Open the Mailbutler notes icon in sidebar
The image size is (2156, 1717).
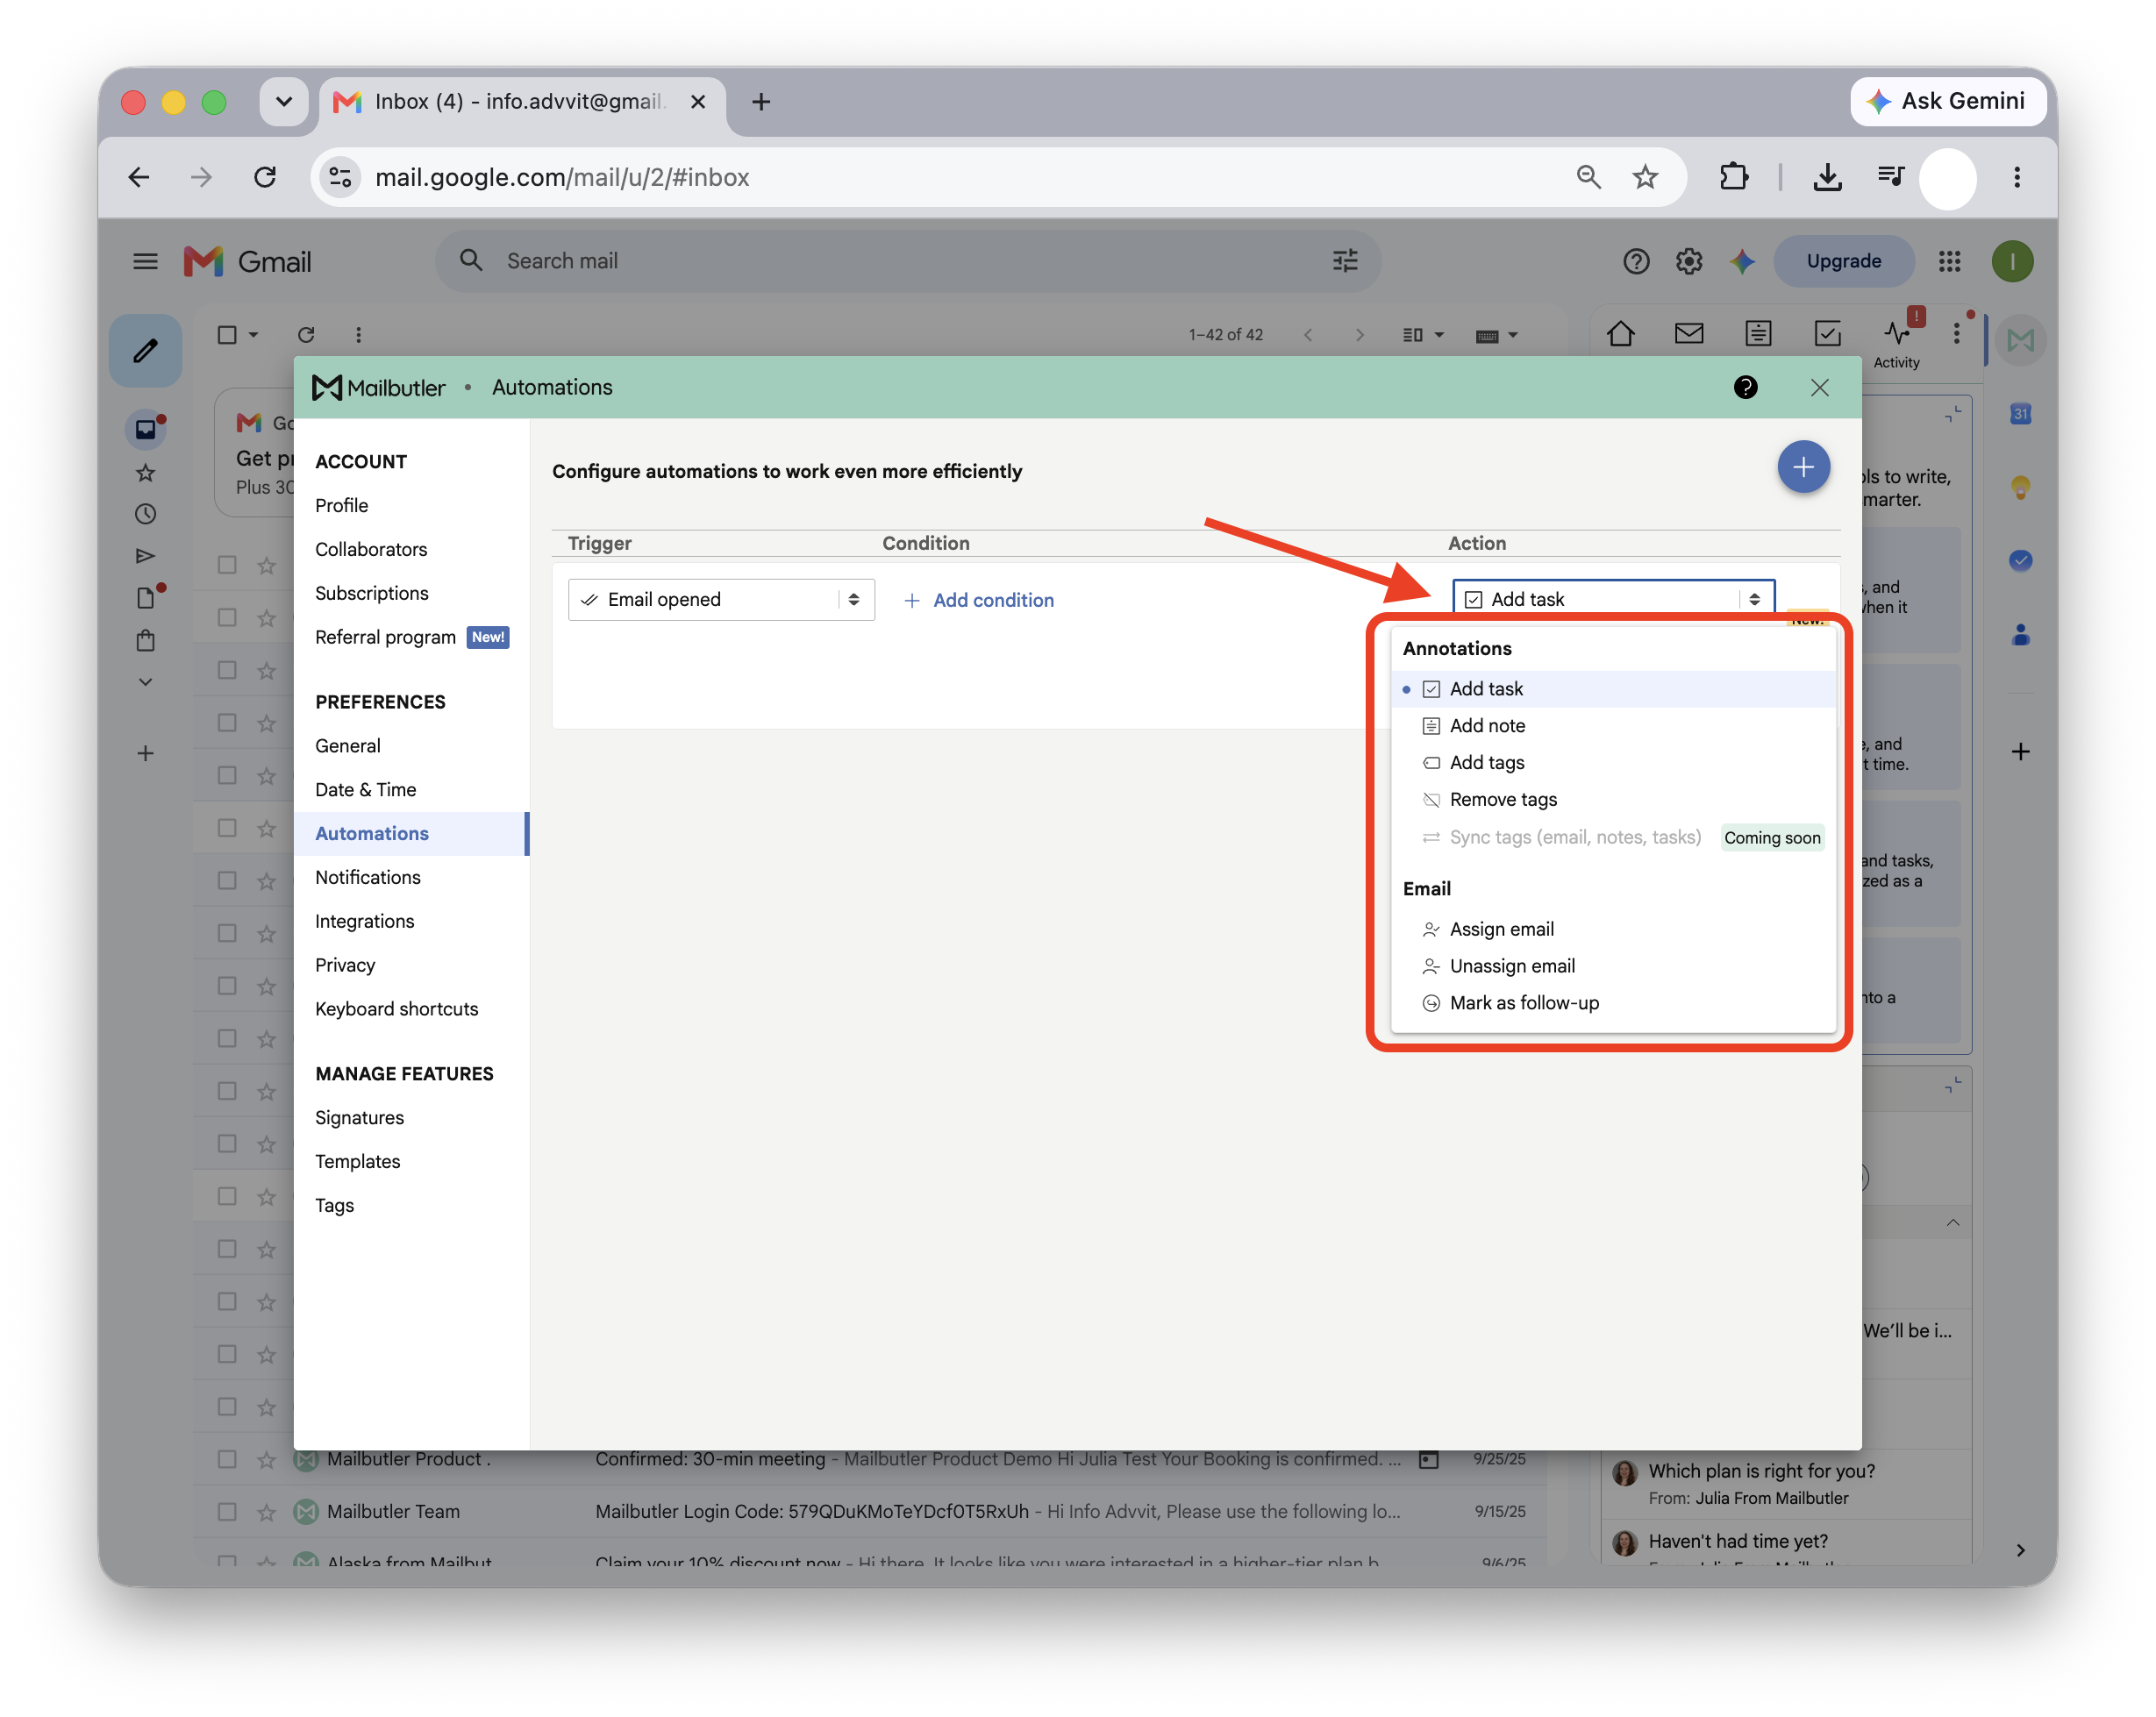point(1757,334)
